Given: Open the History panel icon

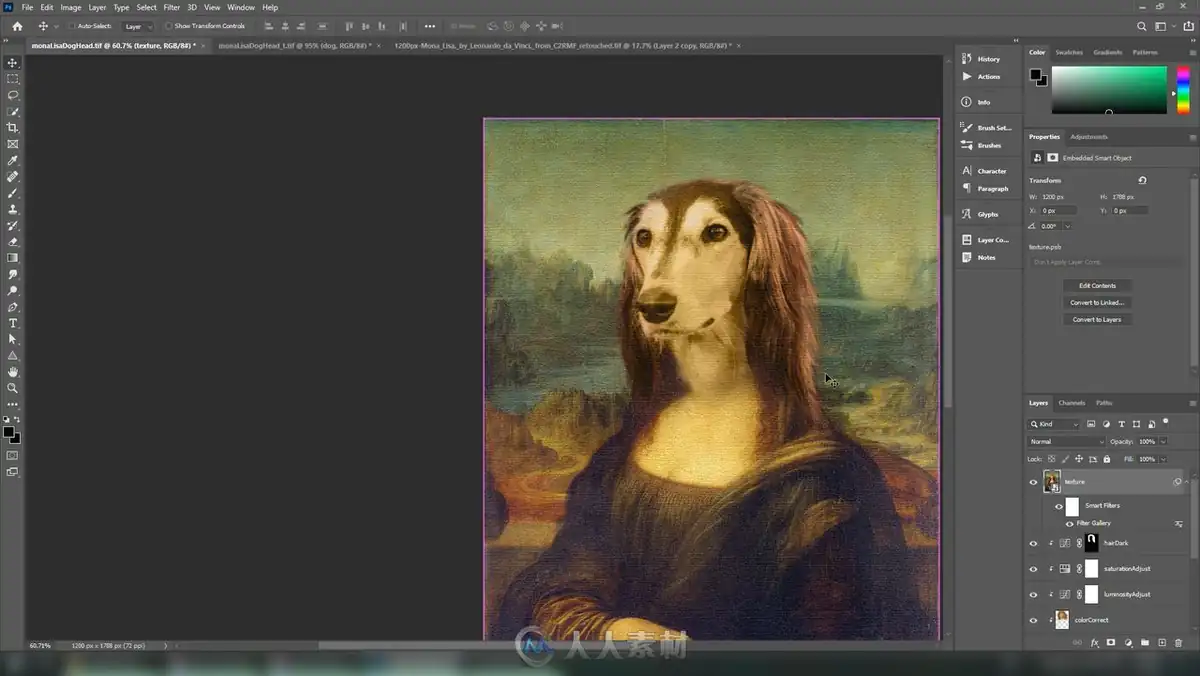Looking at the screenshot, I should point(967,59).
